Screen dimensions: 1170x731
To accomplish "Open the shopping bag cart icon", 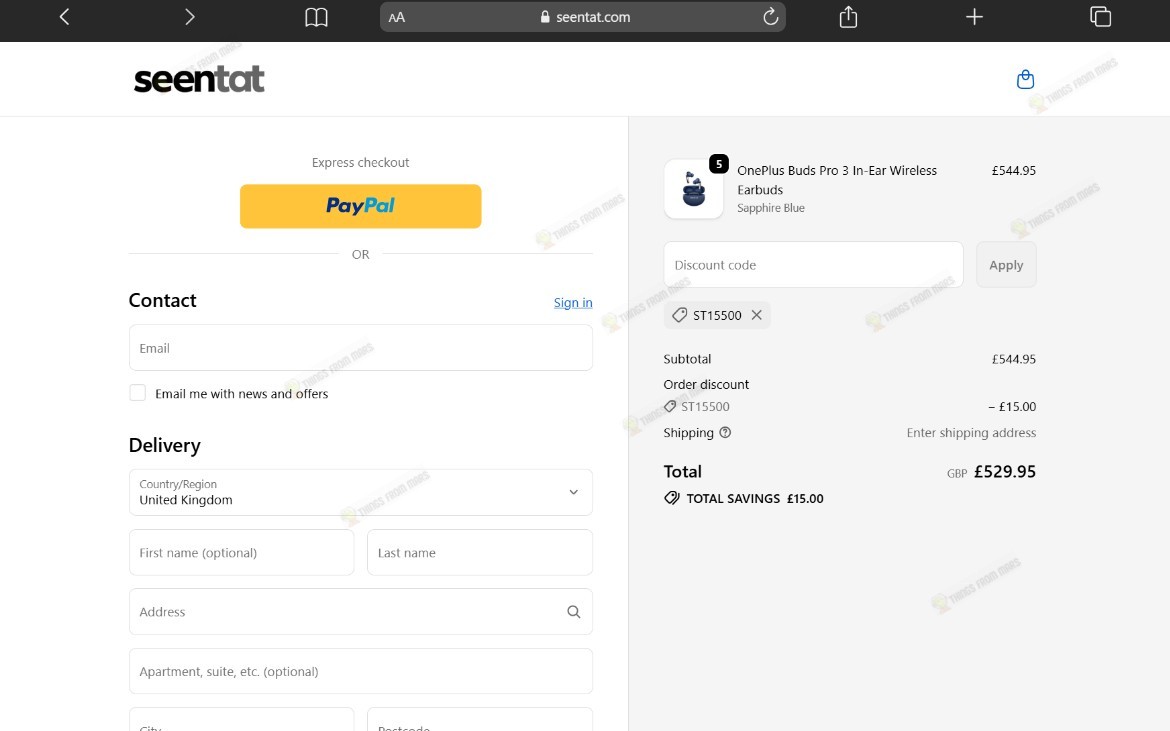I will [x=1025, y=79].
